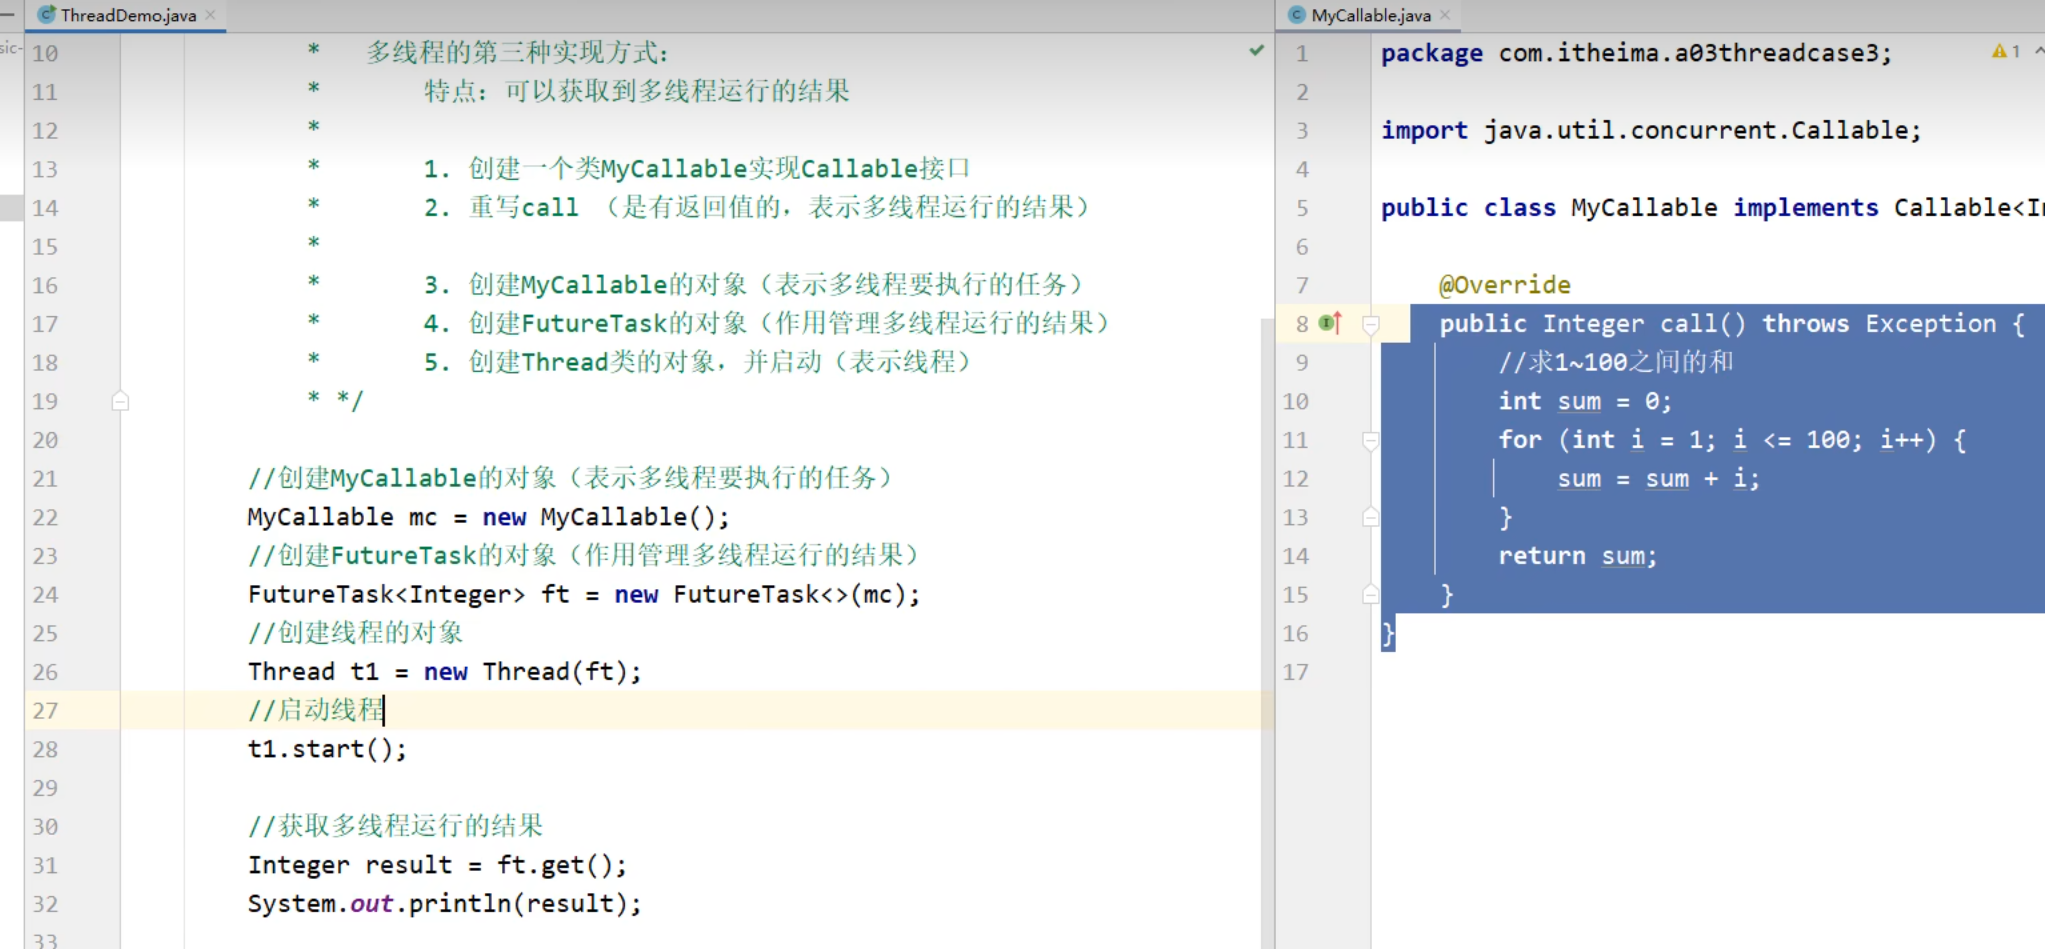Collapse the call() method fold at line 8

click(1371, 324)
